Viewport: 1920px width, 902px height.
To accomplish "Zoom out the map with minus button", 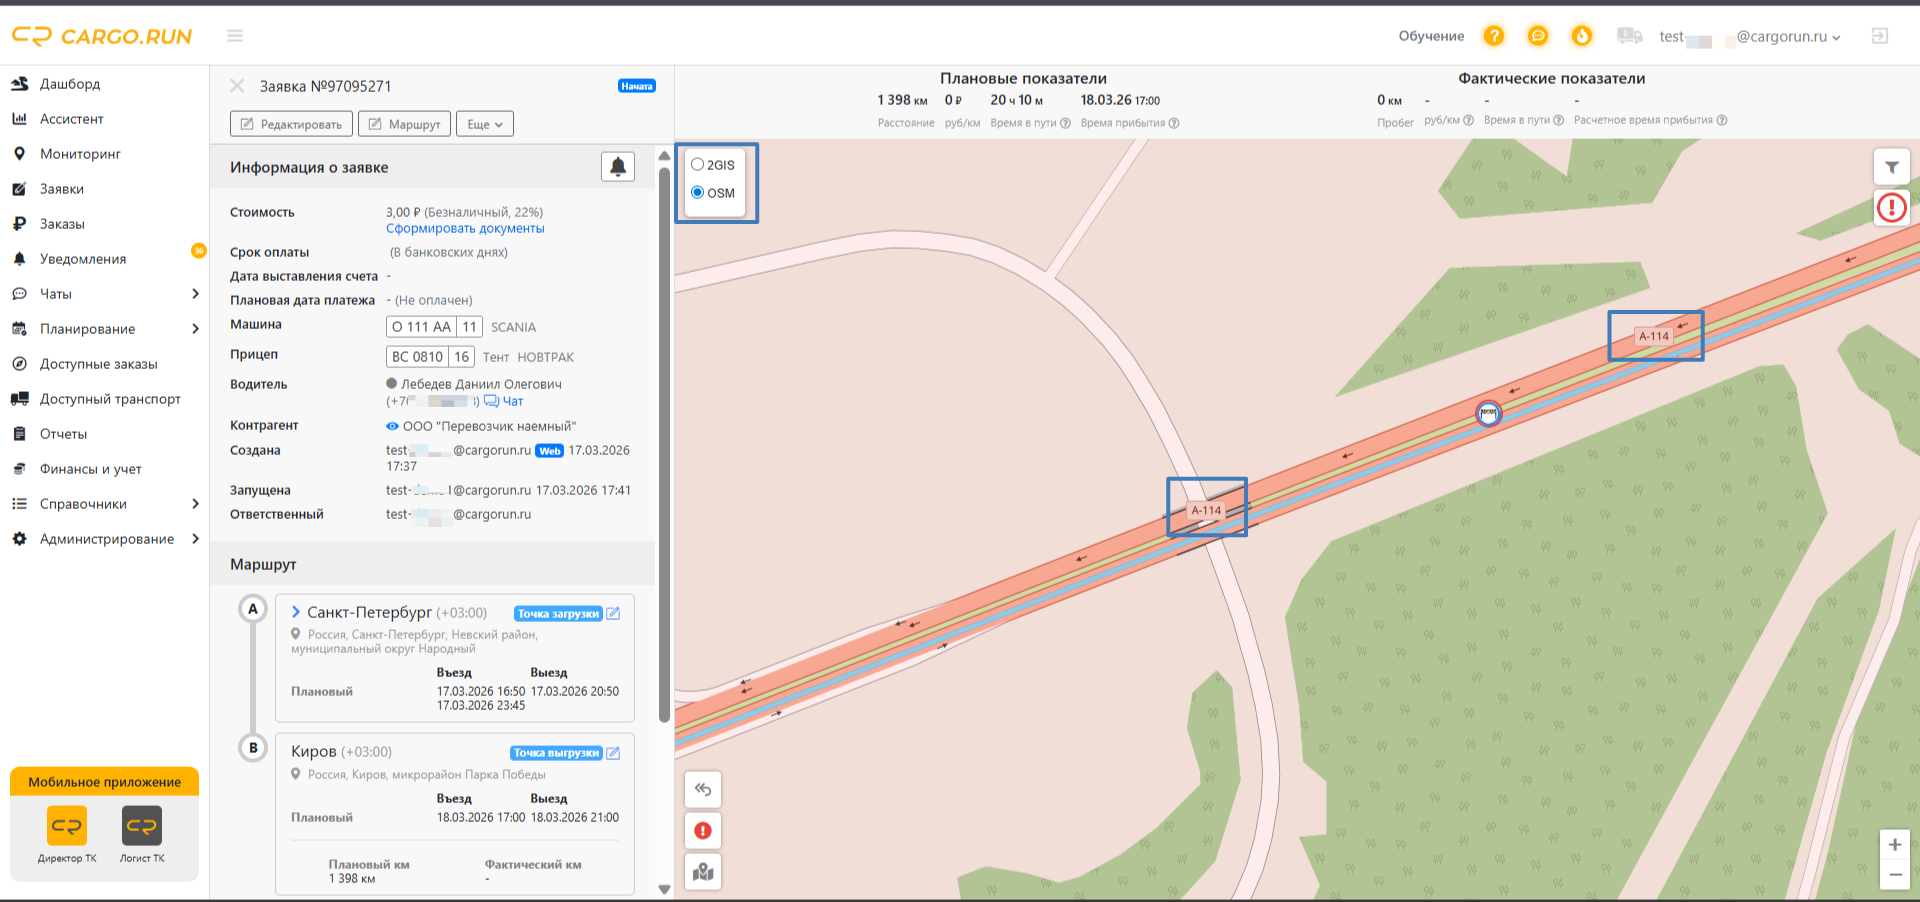I will 1895,875.
